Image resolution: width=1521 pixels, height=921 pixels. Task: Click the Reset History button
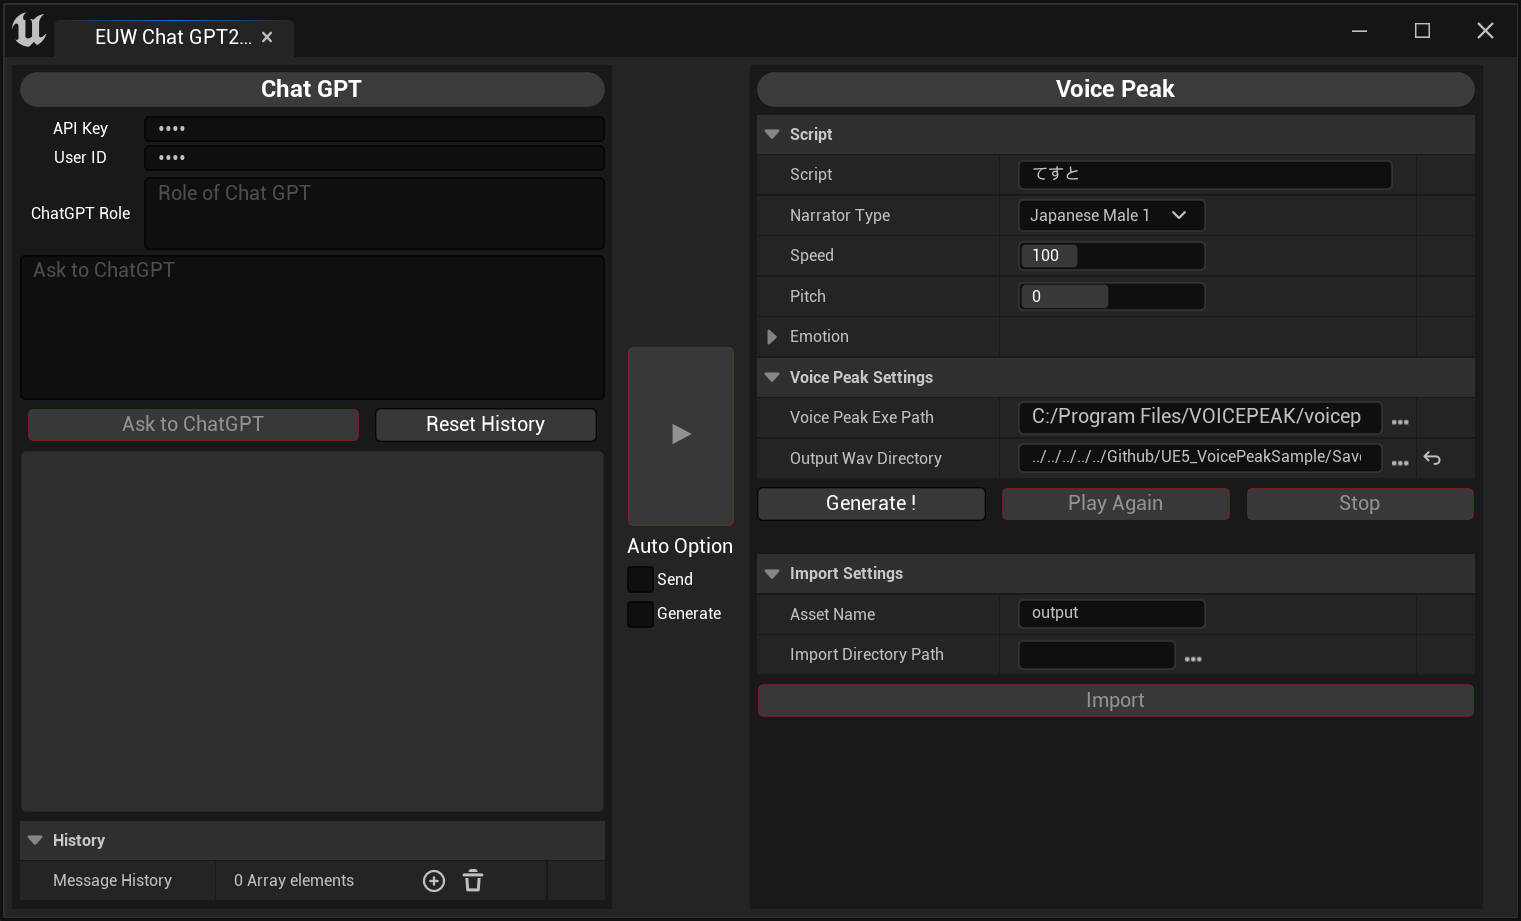[x=486, y=425]
